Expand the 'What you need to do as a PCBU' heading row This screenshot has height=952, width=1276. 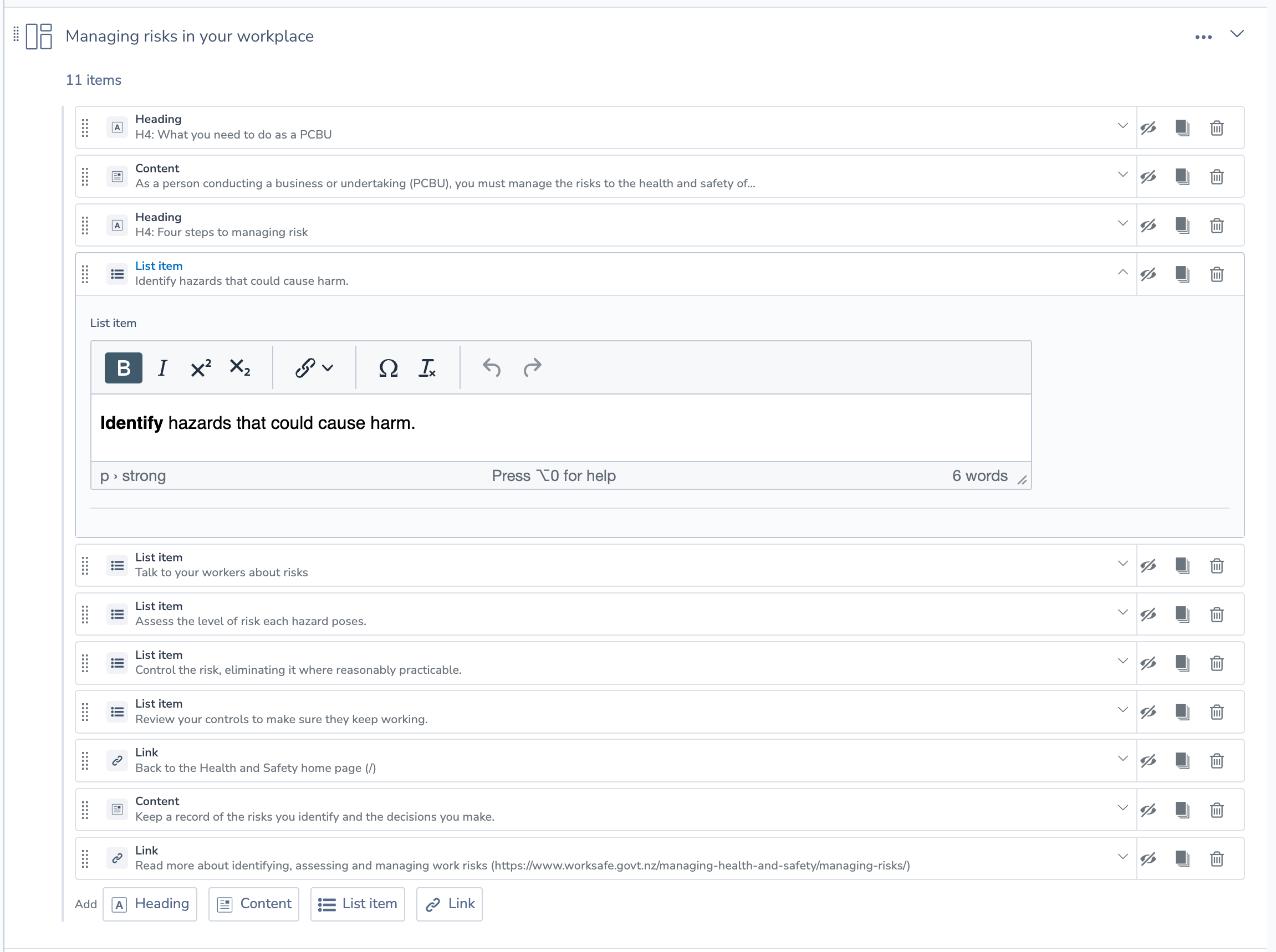[1122, 126]
